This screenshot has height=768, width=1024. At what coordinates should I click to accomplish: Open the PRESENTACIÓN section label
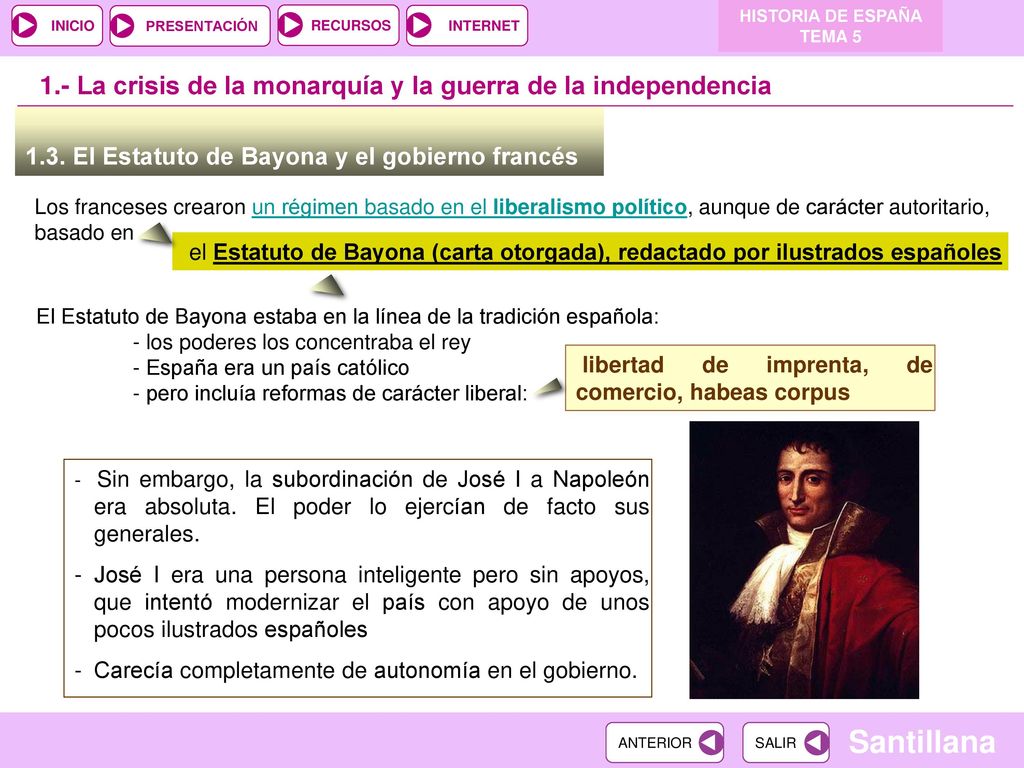[202, 26]
